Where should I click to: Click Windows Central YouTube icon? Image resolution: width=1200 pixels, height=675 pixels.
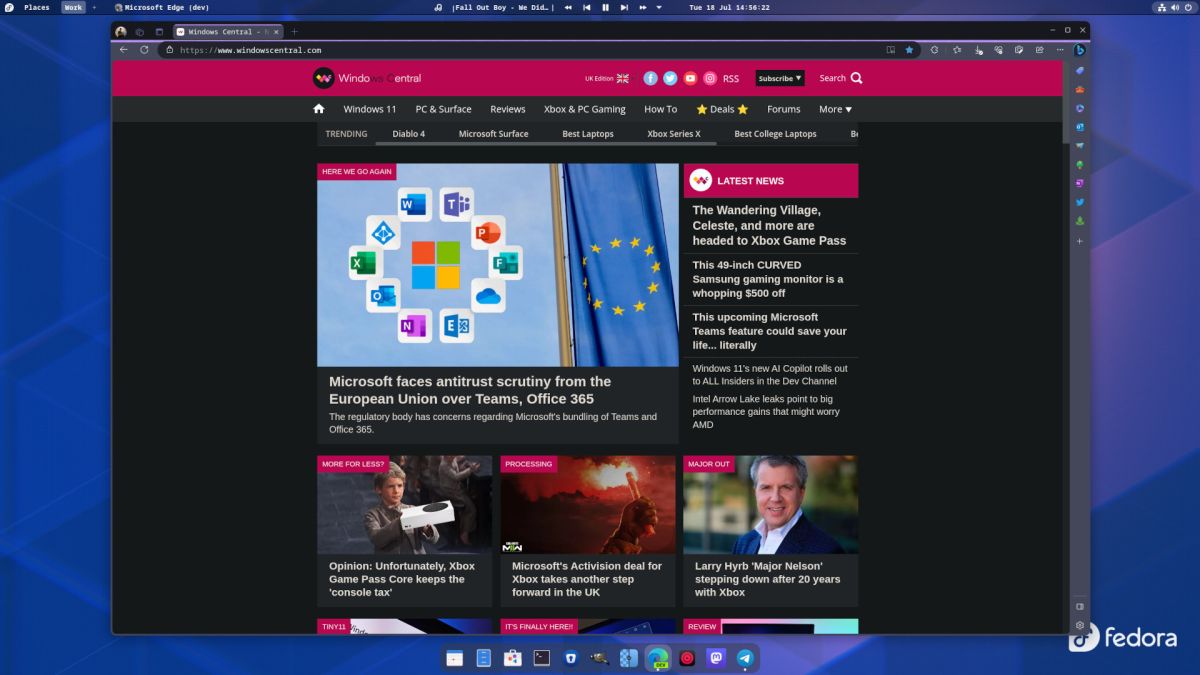click(690, 78)
